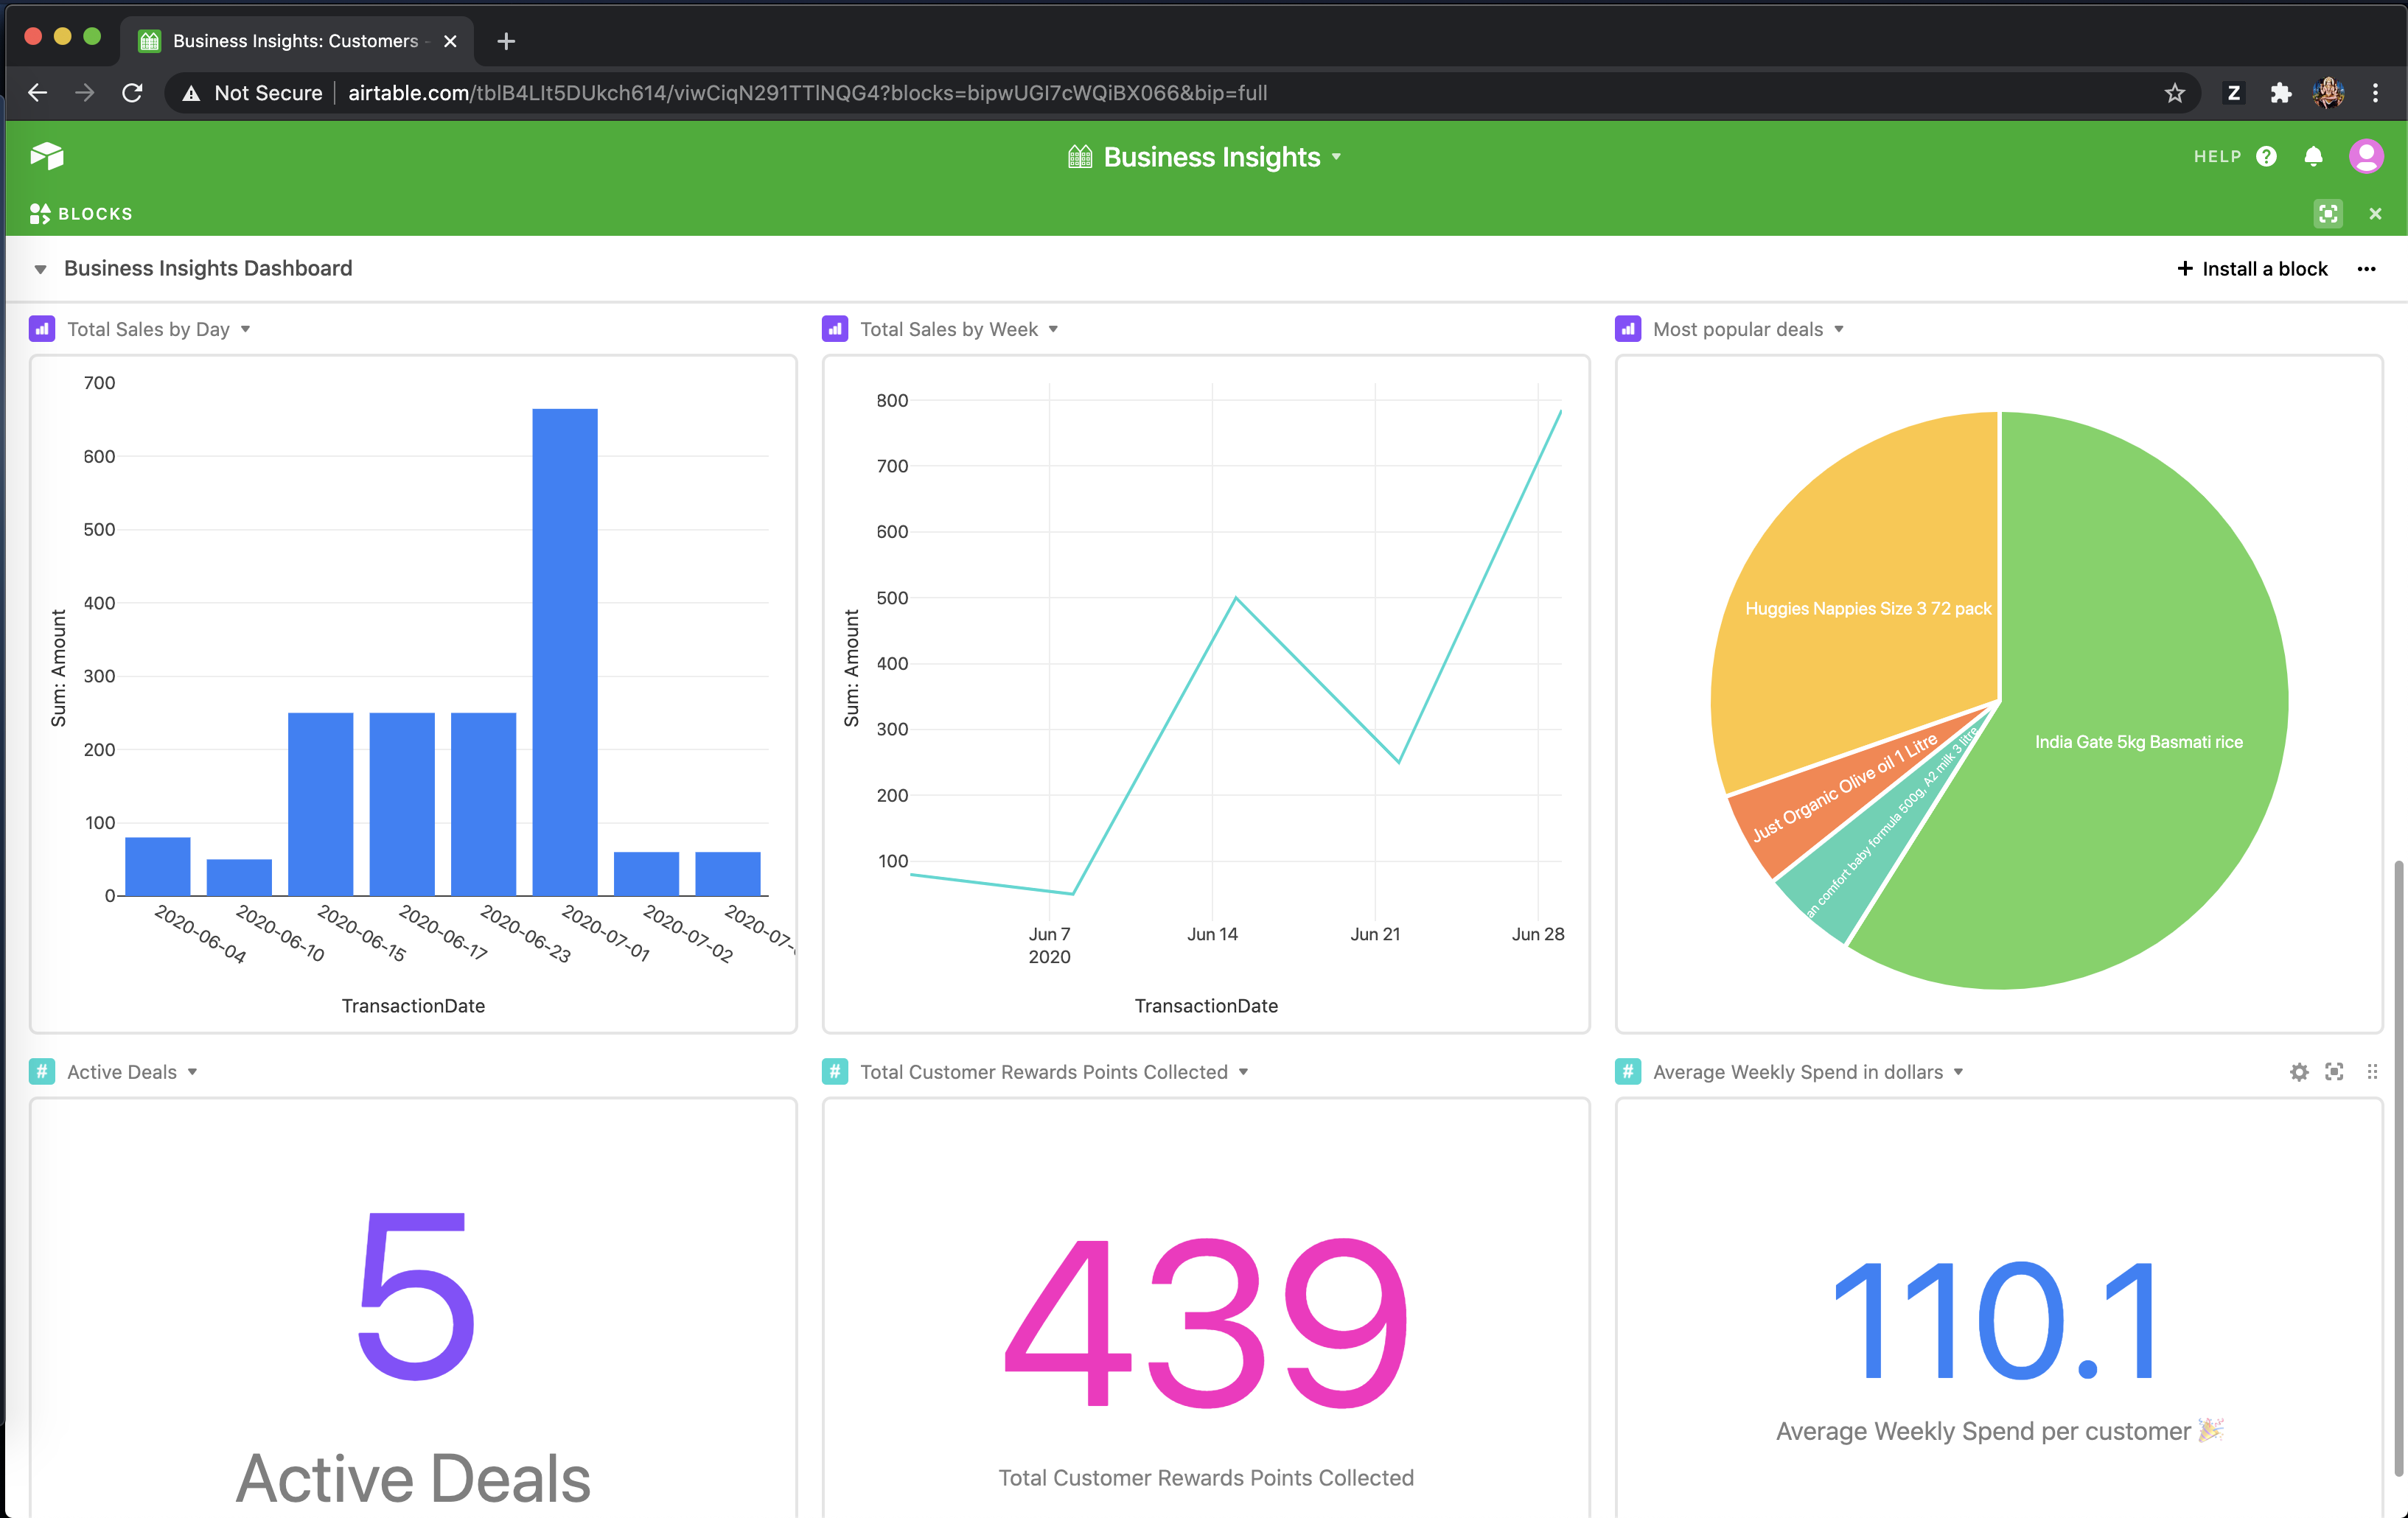The image size is (2408, 1518).
Task: Toggle fullscreen for the blocks dashboard
Action: [2328, 214]
